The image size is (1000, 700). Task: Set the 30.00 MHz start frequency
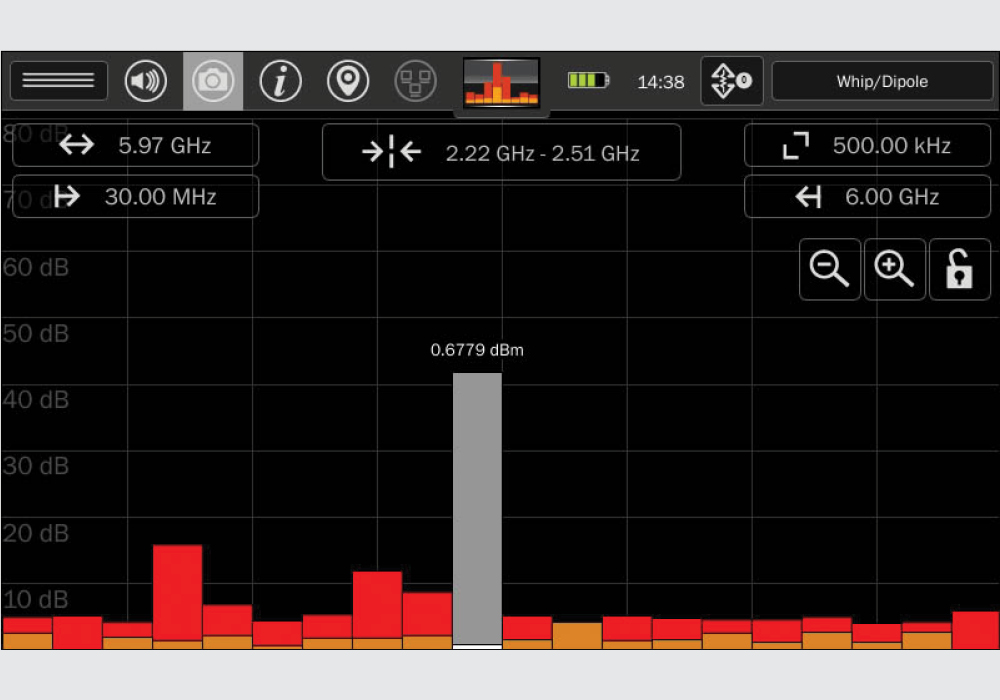[x=136, y=197]
